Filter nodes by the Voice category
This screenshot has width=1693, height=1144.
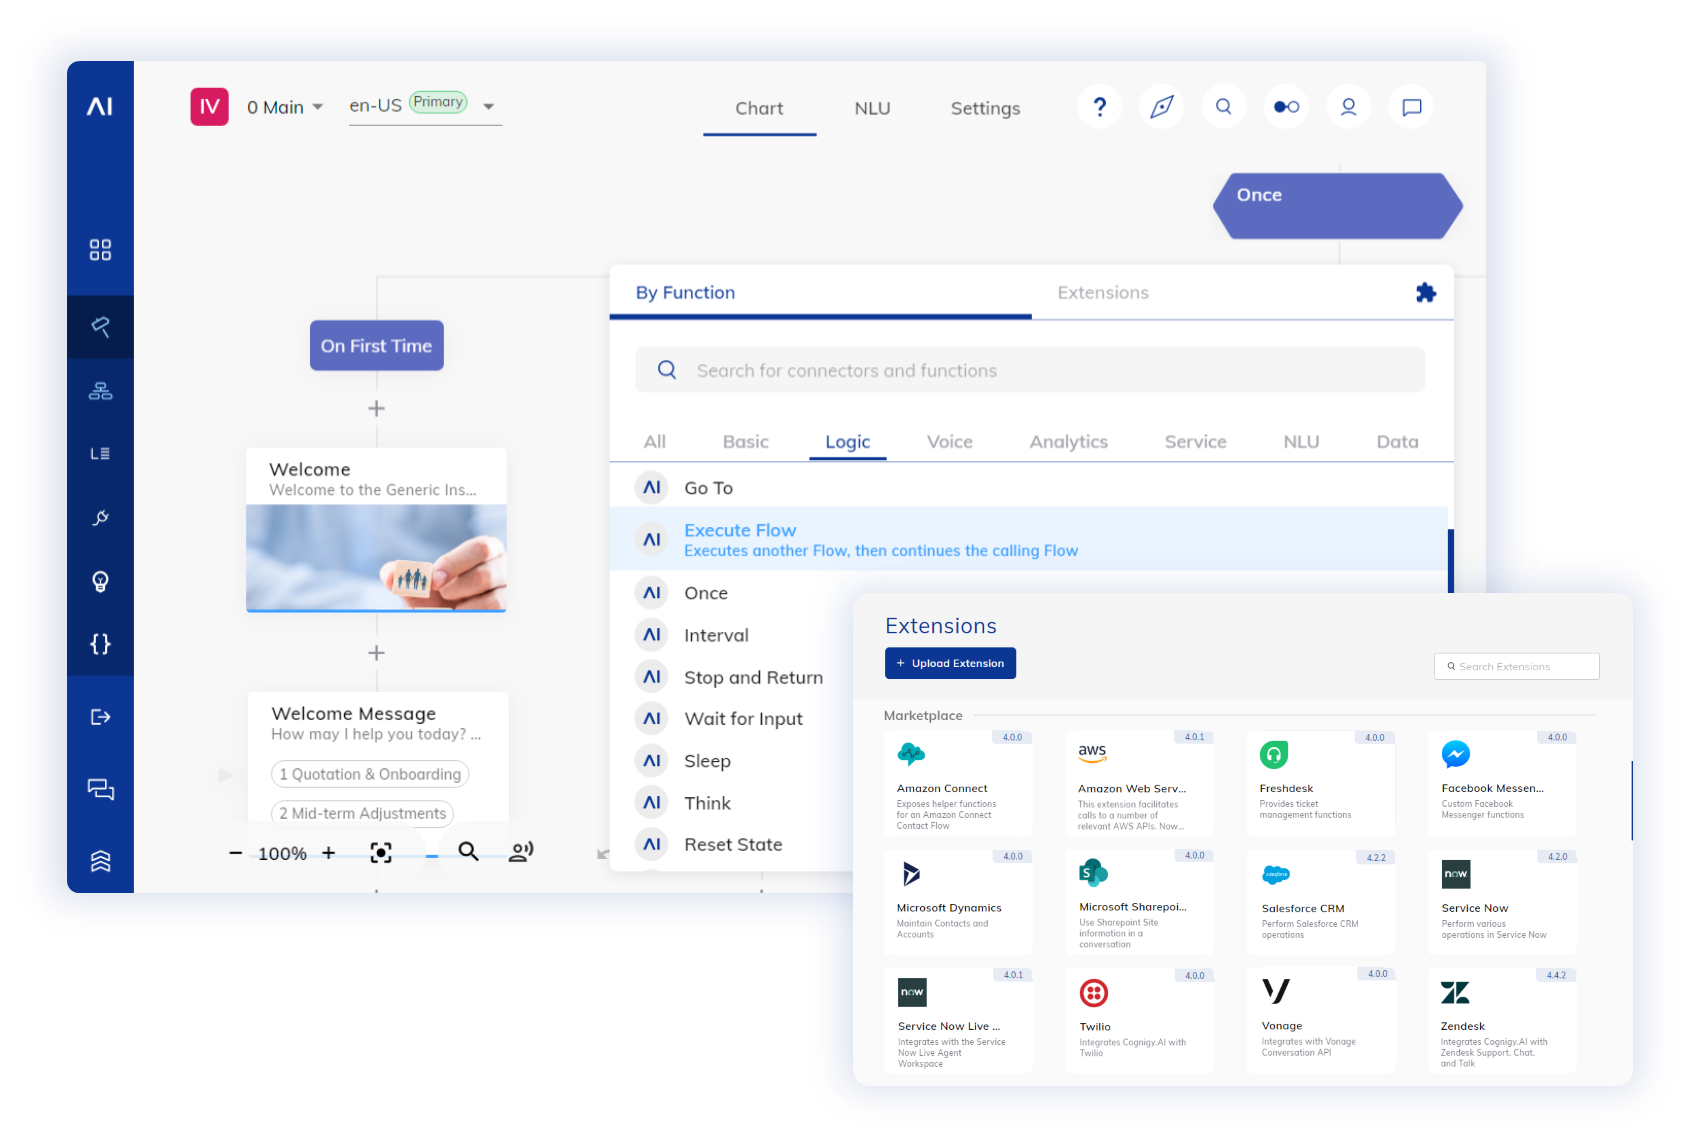point(950,441)
